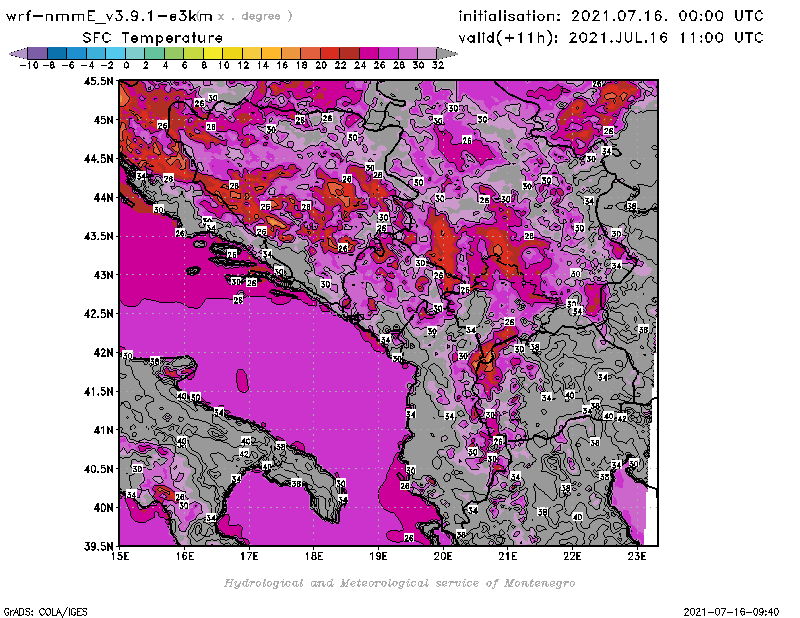Click the '23E' longitude axis label
This screenshot has width=800, height=618.
pos(637,556)
